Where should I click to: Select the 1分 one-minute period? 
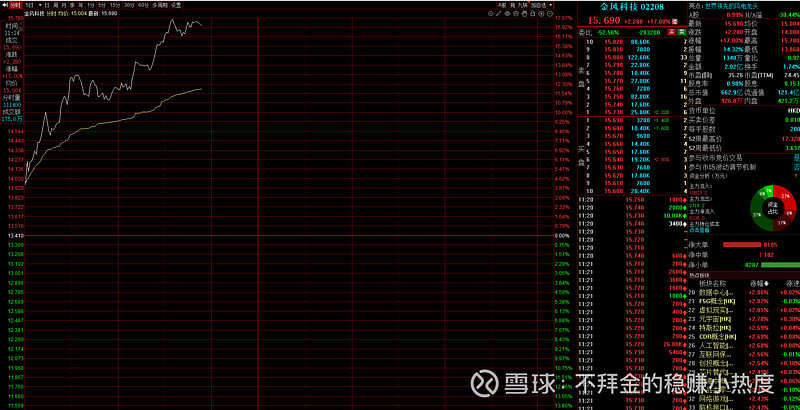coord(90,5)
